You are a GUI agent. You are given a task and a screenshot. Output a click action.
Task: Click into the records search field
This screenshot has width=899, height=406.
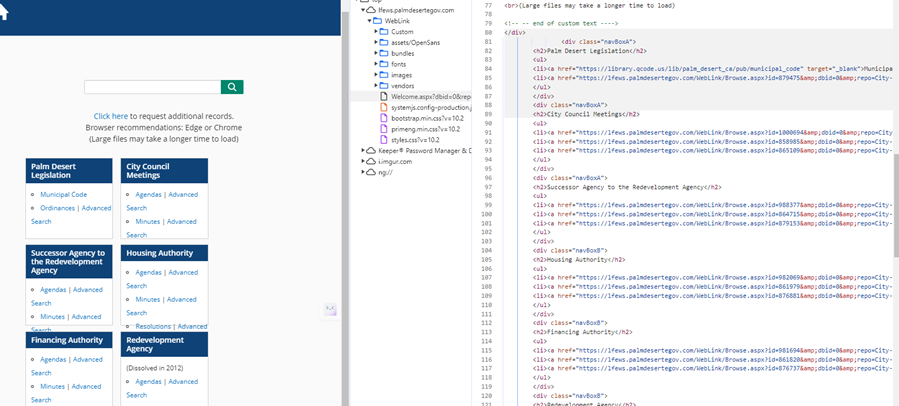(152, 87)
